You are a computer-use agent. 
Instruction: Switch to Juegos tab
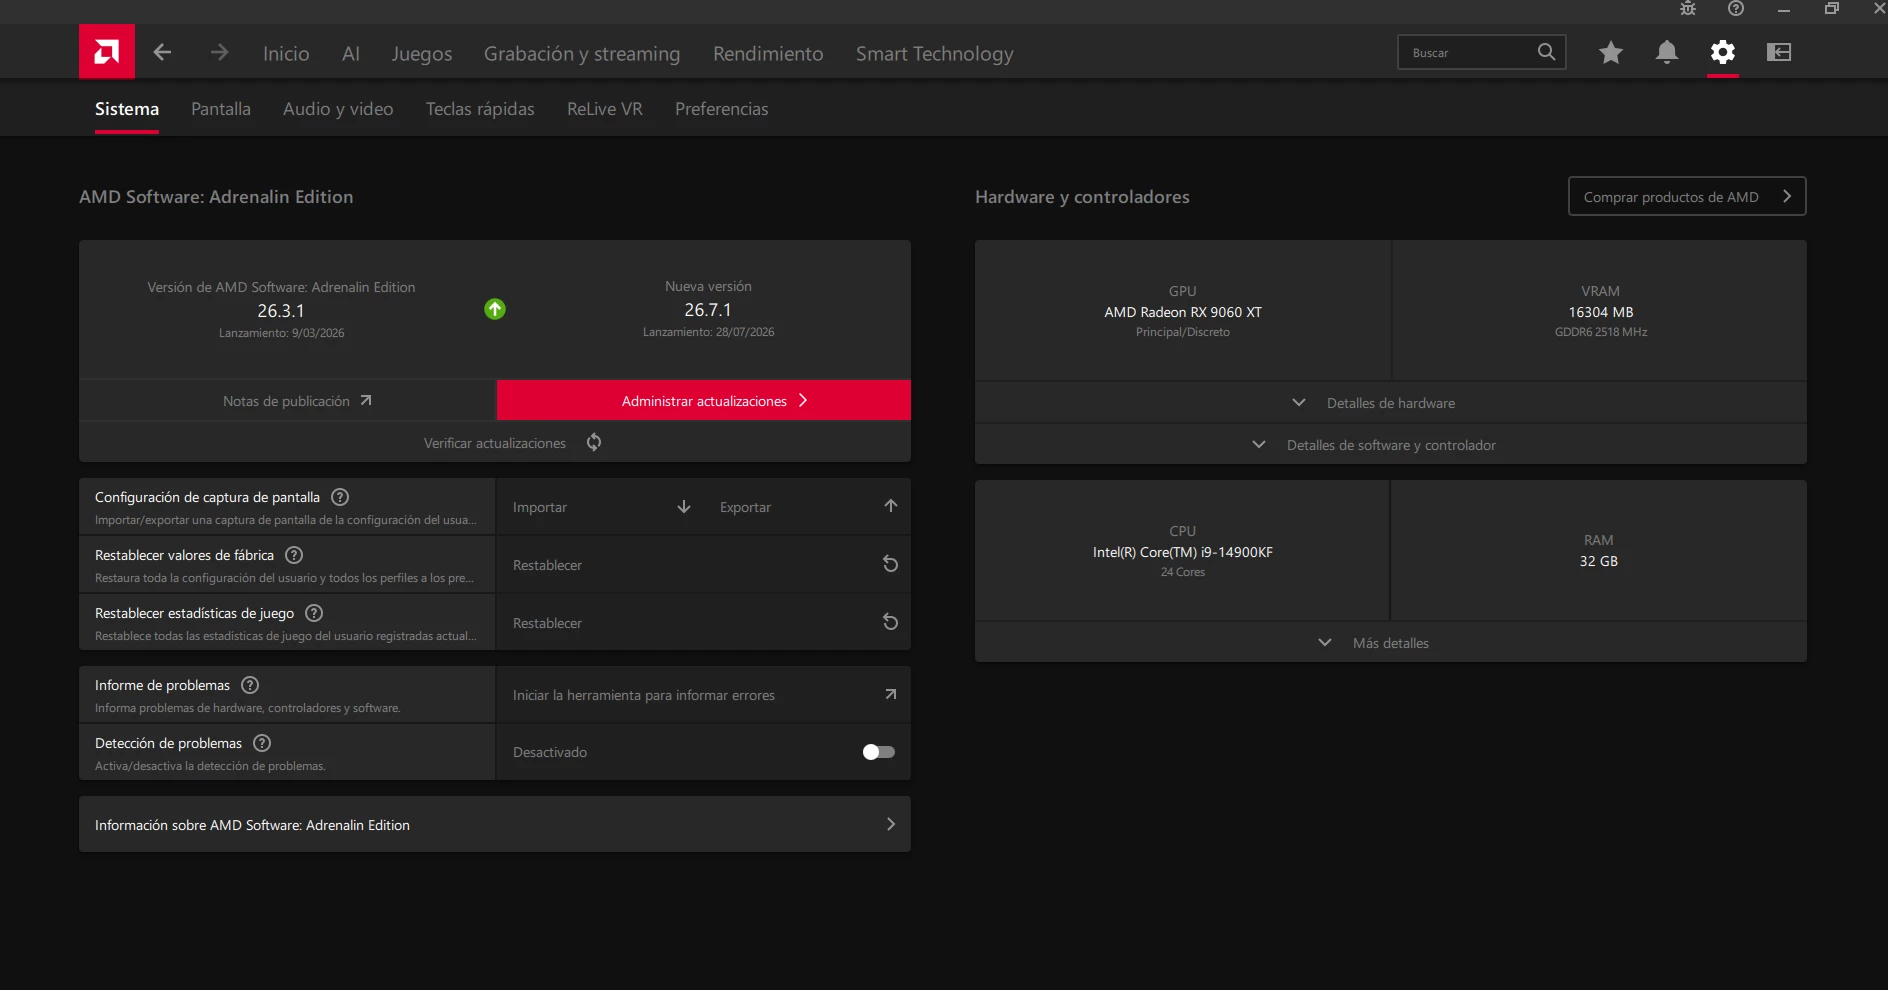[x=422, y=53]
